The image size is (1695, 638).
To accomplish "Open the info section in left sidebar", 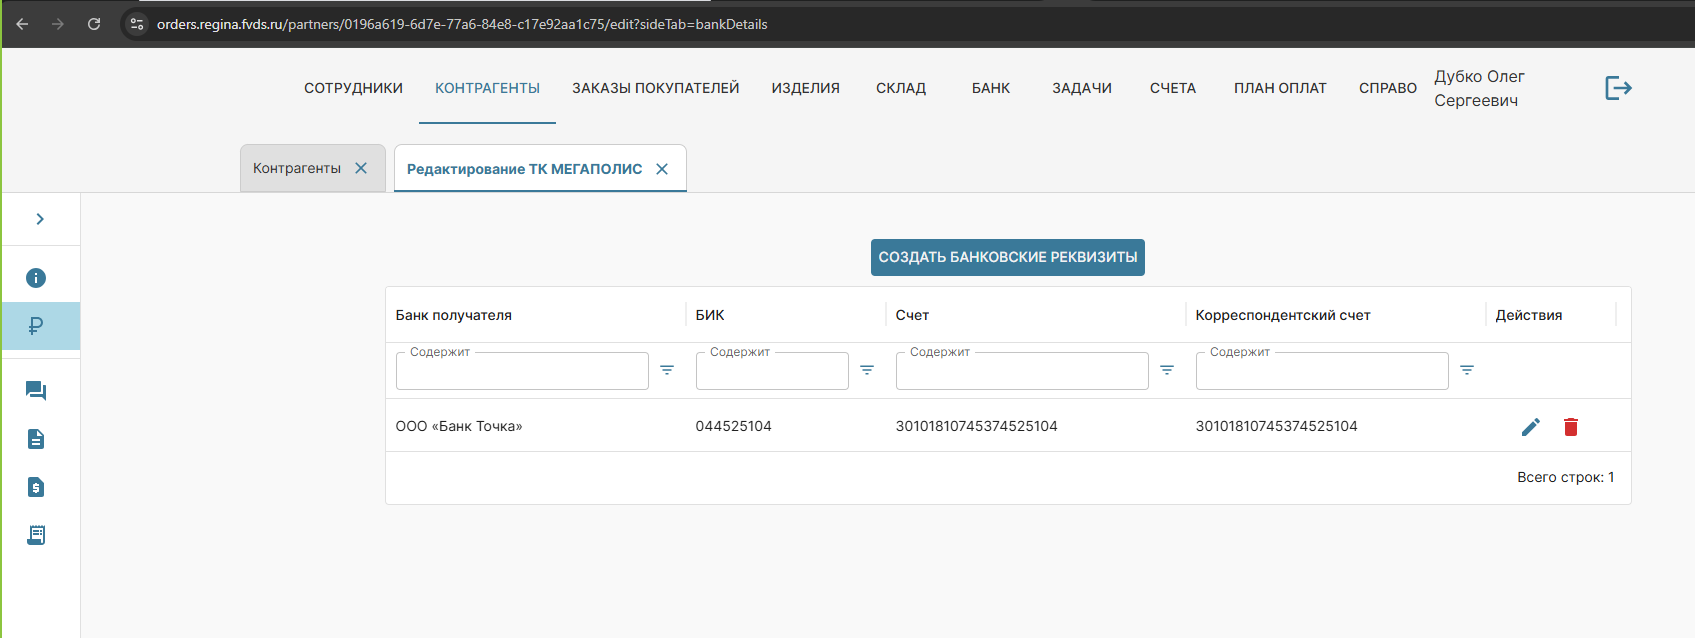I will tap(36, 278).
